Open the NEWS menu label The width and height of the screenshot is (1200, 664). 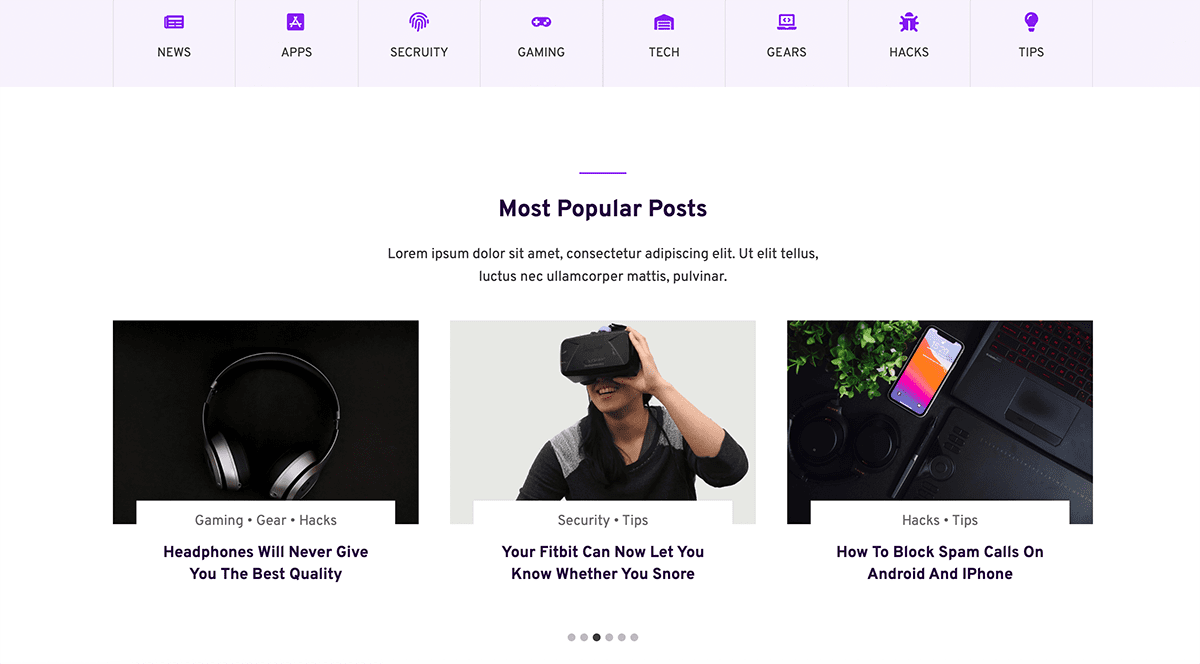pyautogui.click(x=174, y=52)
